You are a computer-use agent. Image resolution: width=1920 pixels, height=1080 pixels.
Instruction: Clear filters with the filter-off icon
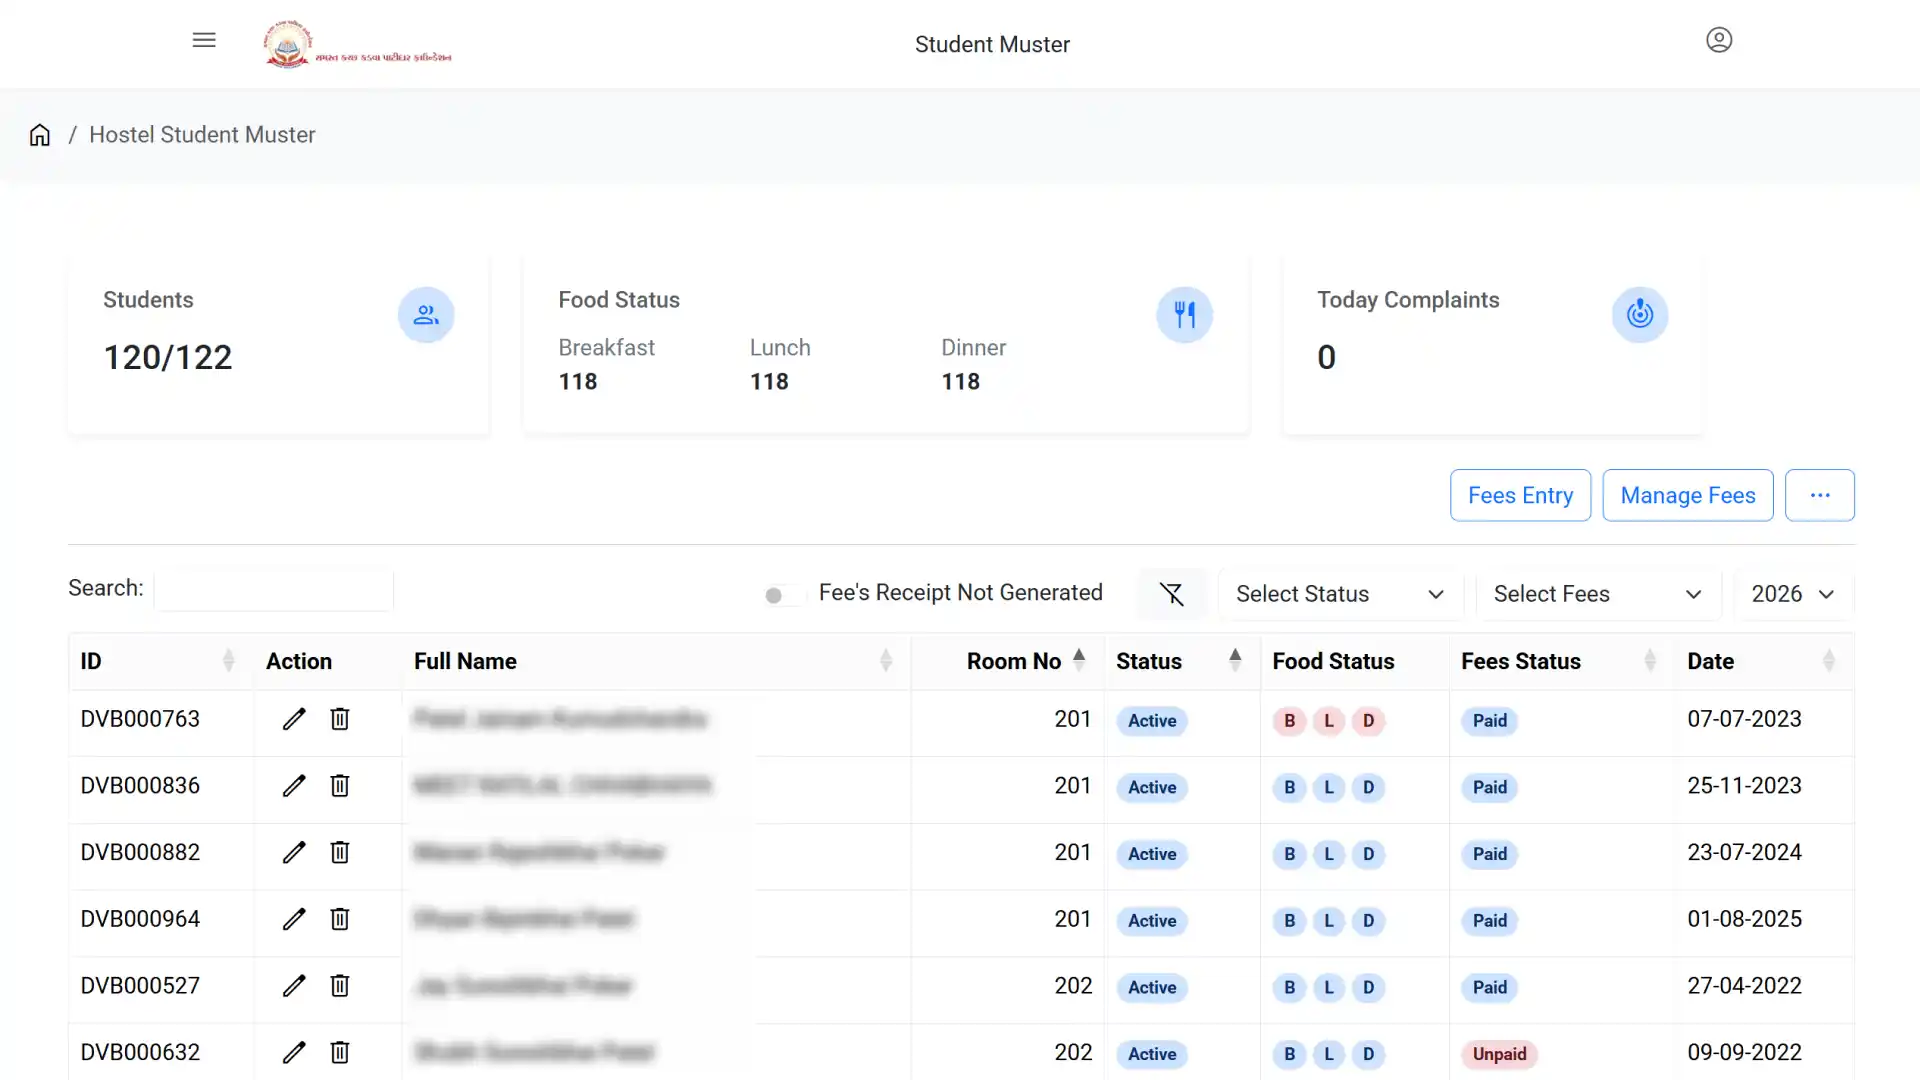pyautogui.click(x=1171, y=594)
